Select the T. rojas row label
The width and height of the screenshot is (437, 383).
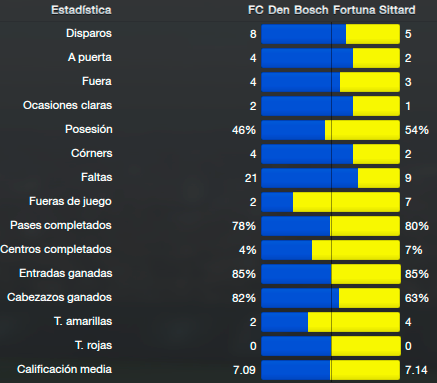click(93, 345)
